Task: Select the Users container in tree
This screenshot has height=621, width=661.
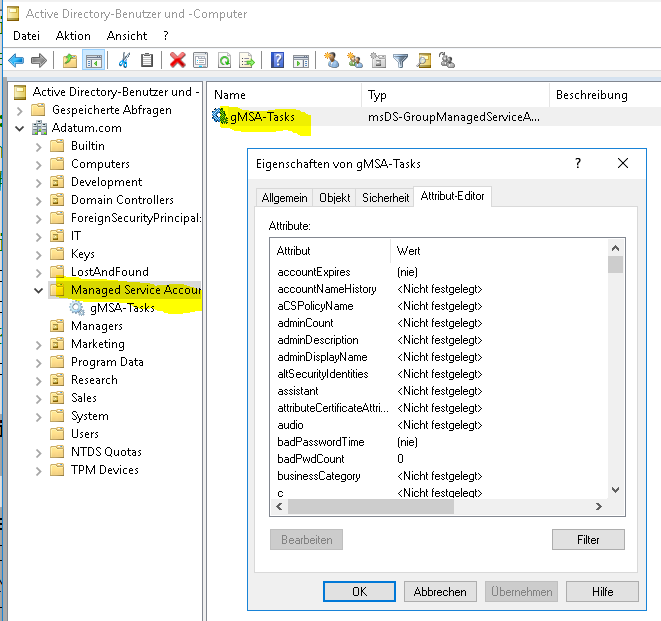Action: [84, 434]
